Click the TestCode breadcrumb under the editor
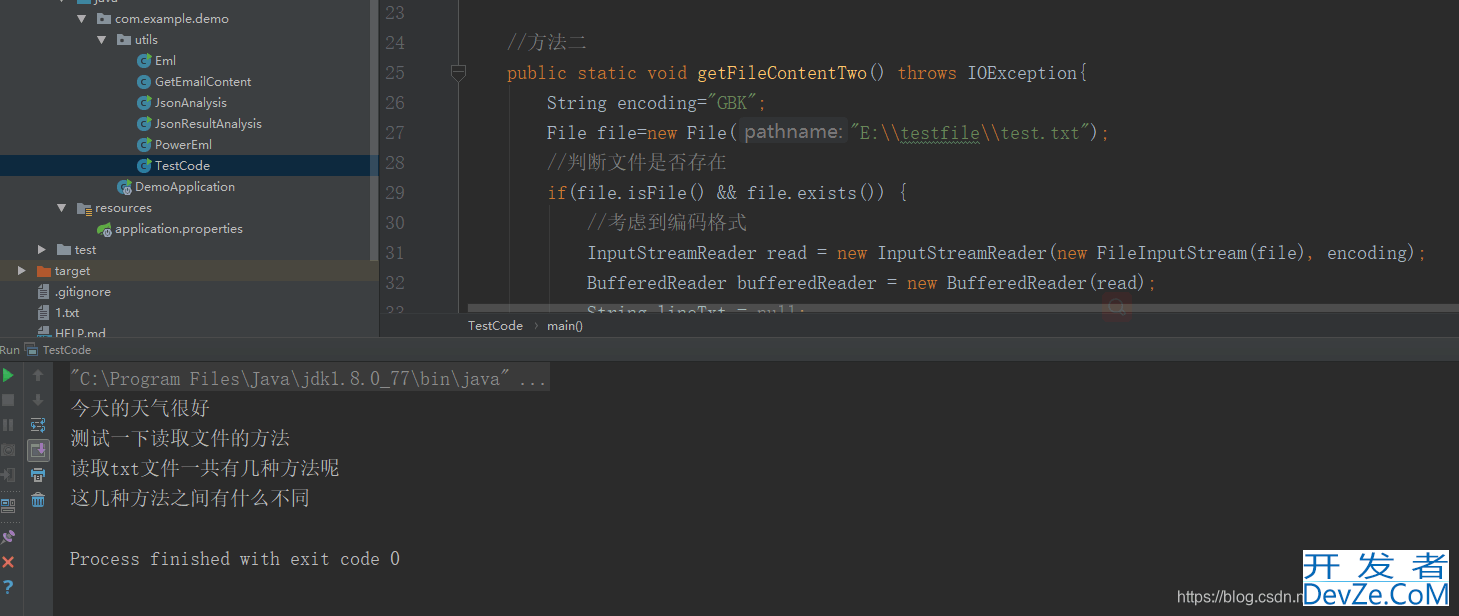Screen dimensions: 1459x616 pos(495,326)
